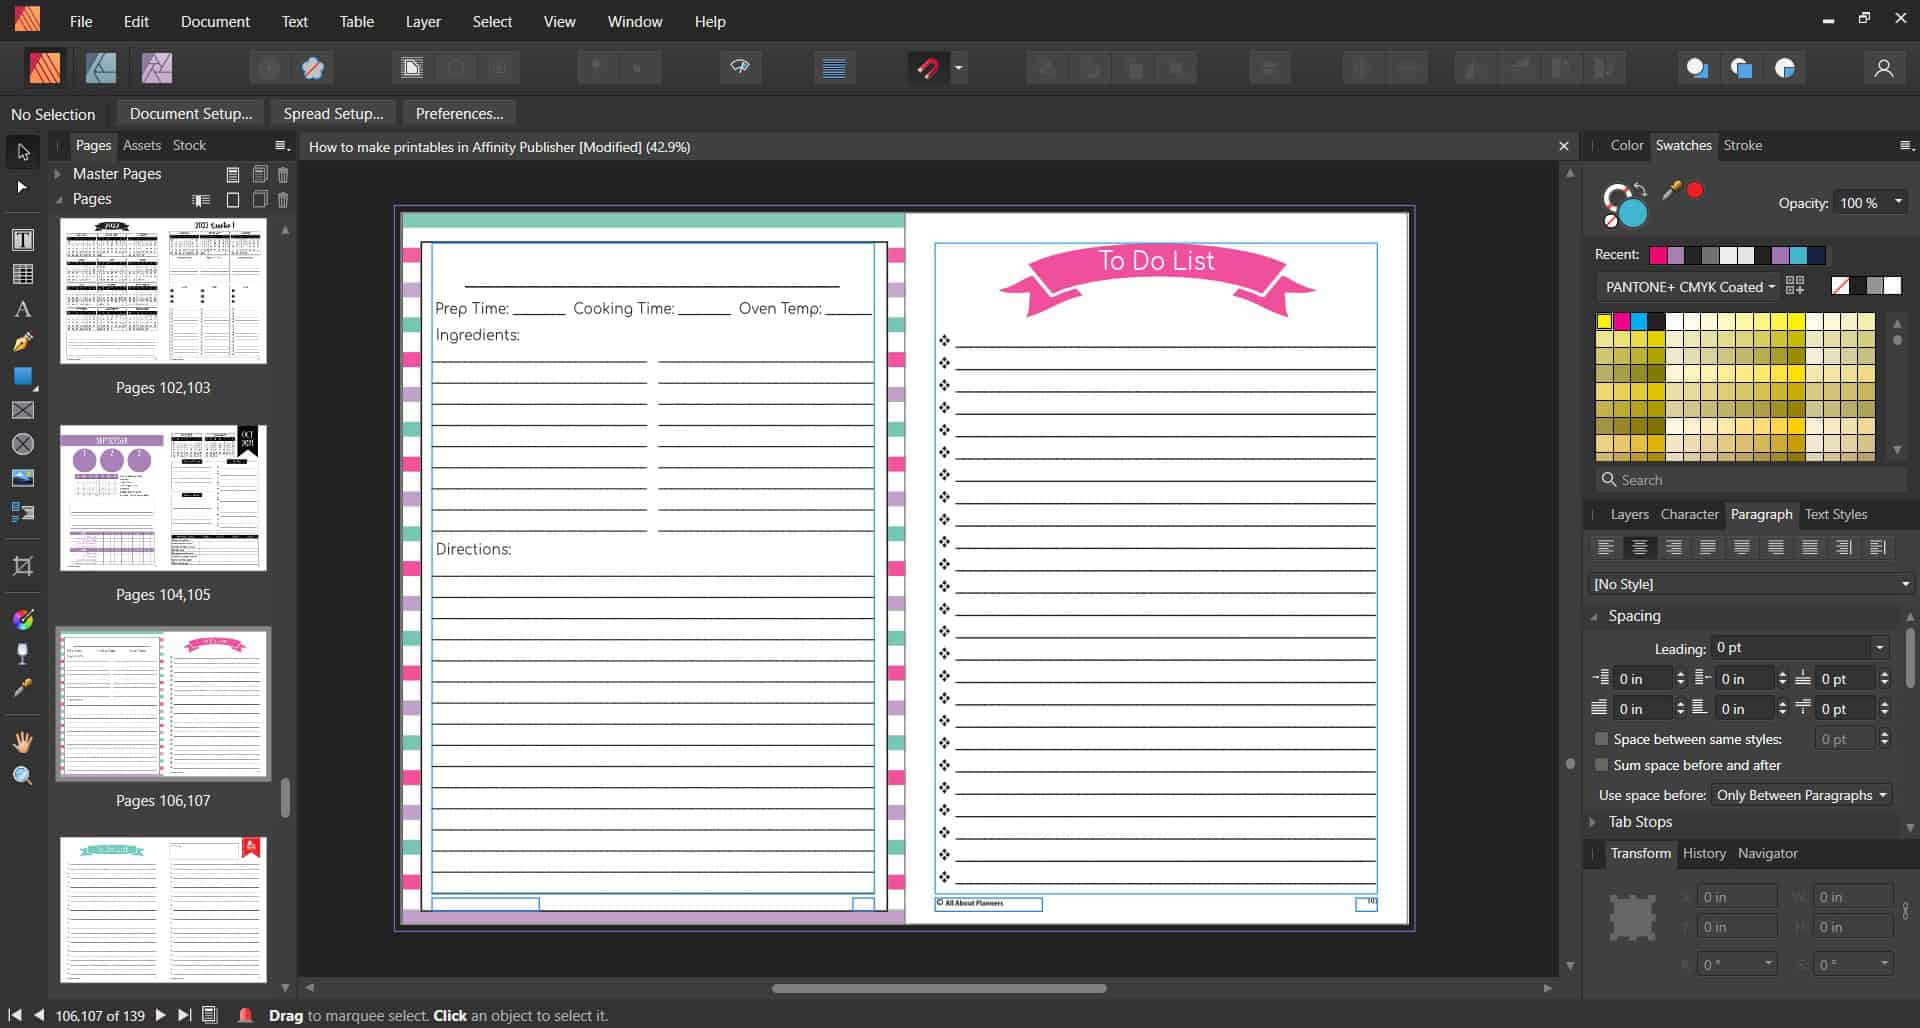Select the Fill gradient tool

coord(22,620)
